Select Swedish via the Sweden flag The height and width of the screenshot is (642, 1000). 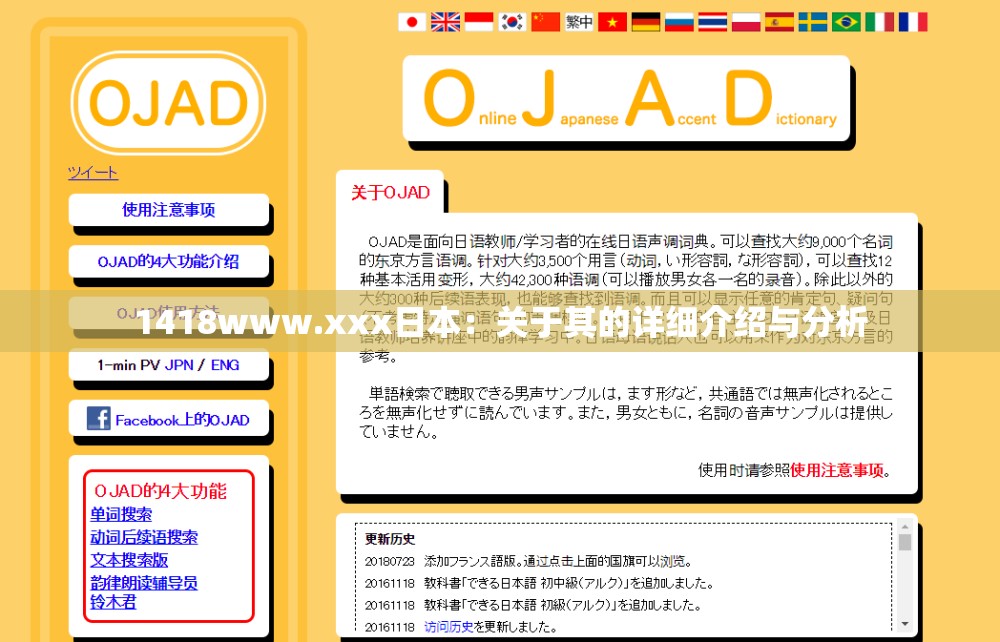(812, 20)
